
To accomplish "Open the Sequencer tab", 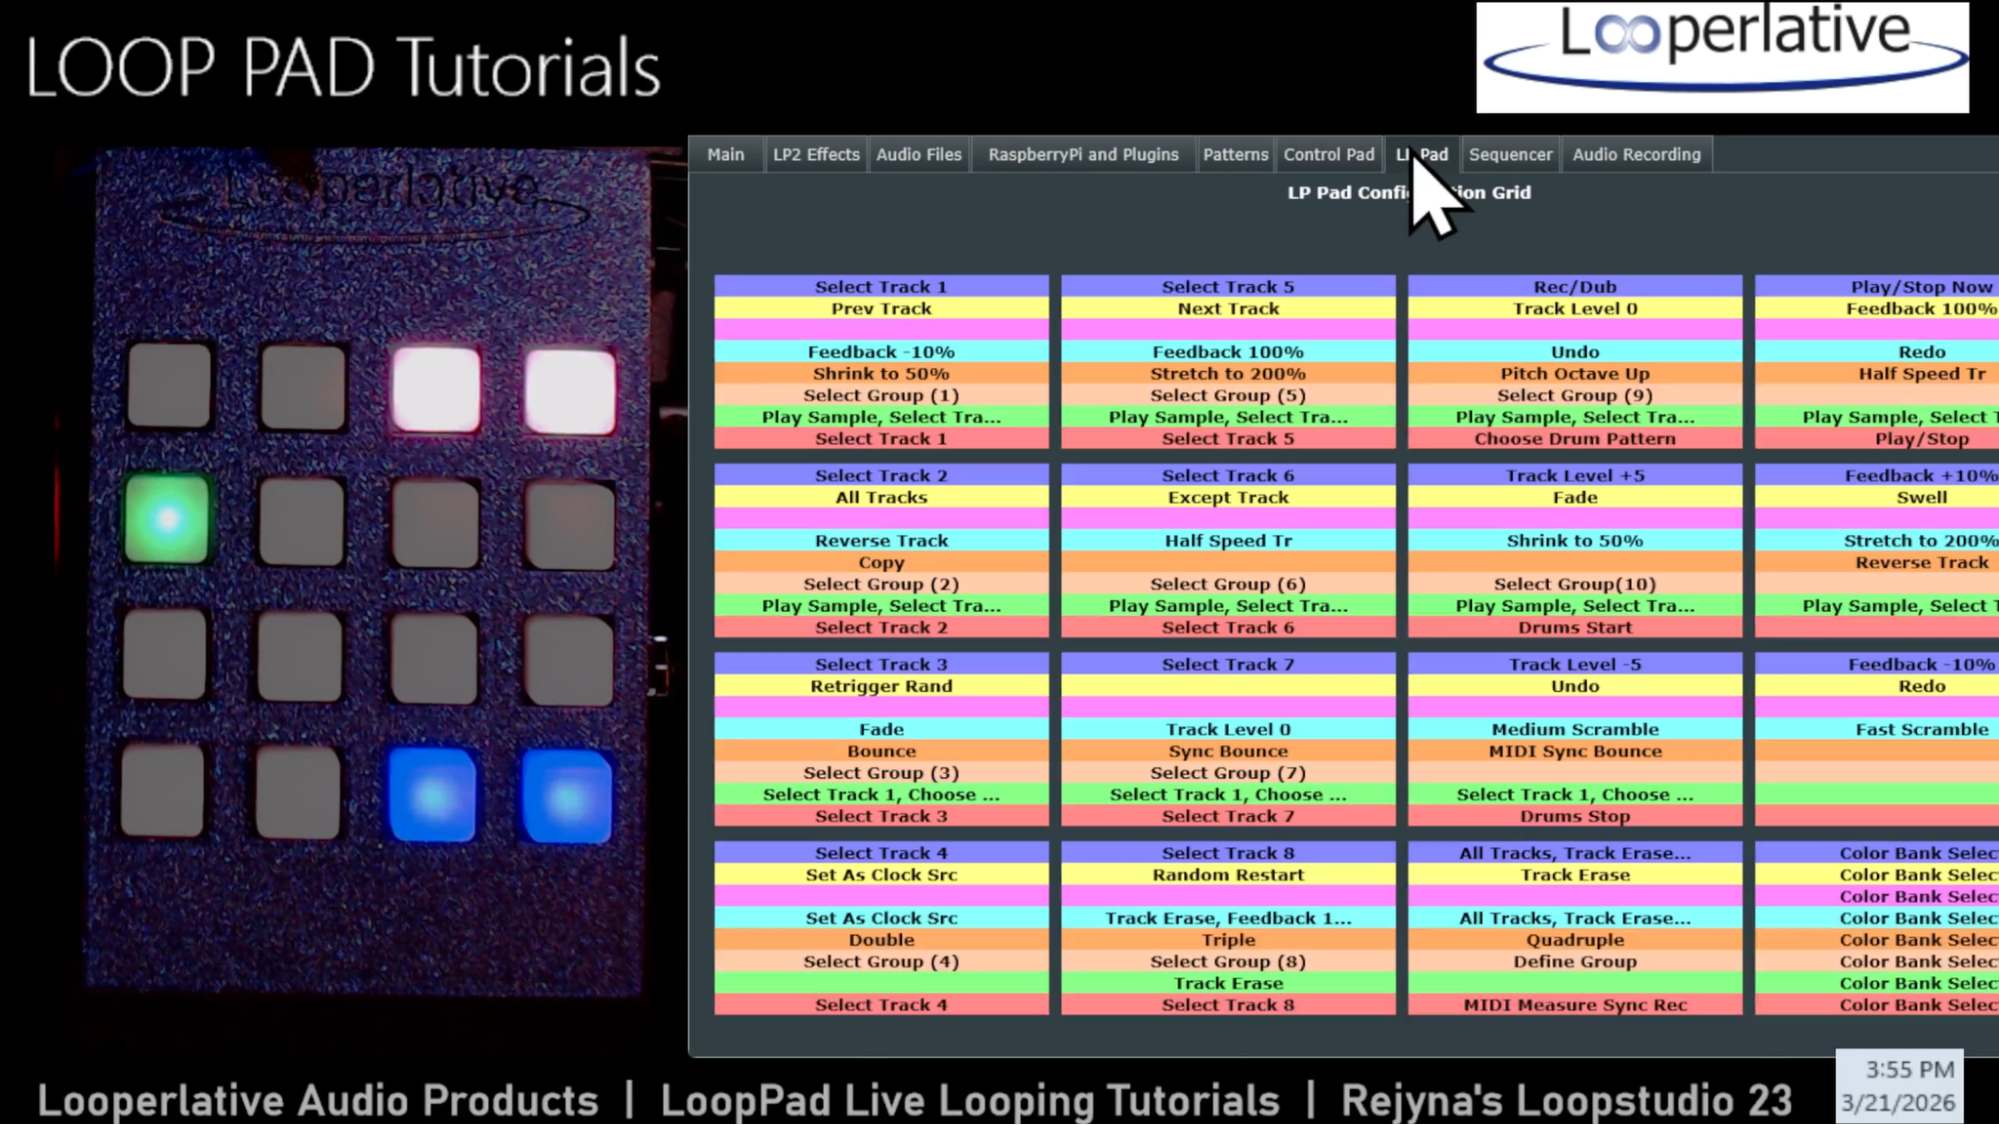I will (1510, 155).
